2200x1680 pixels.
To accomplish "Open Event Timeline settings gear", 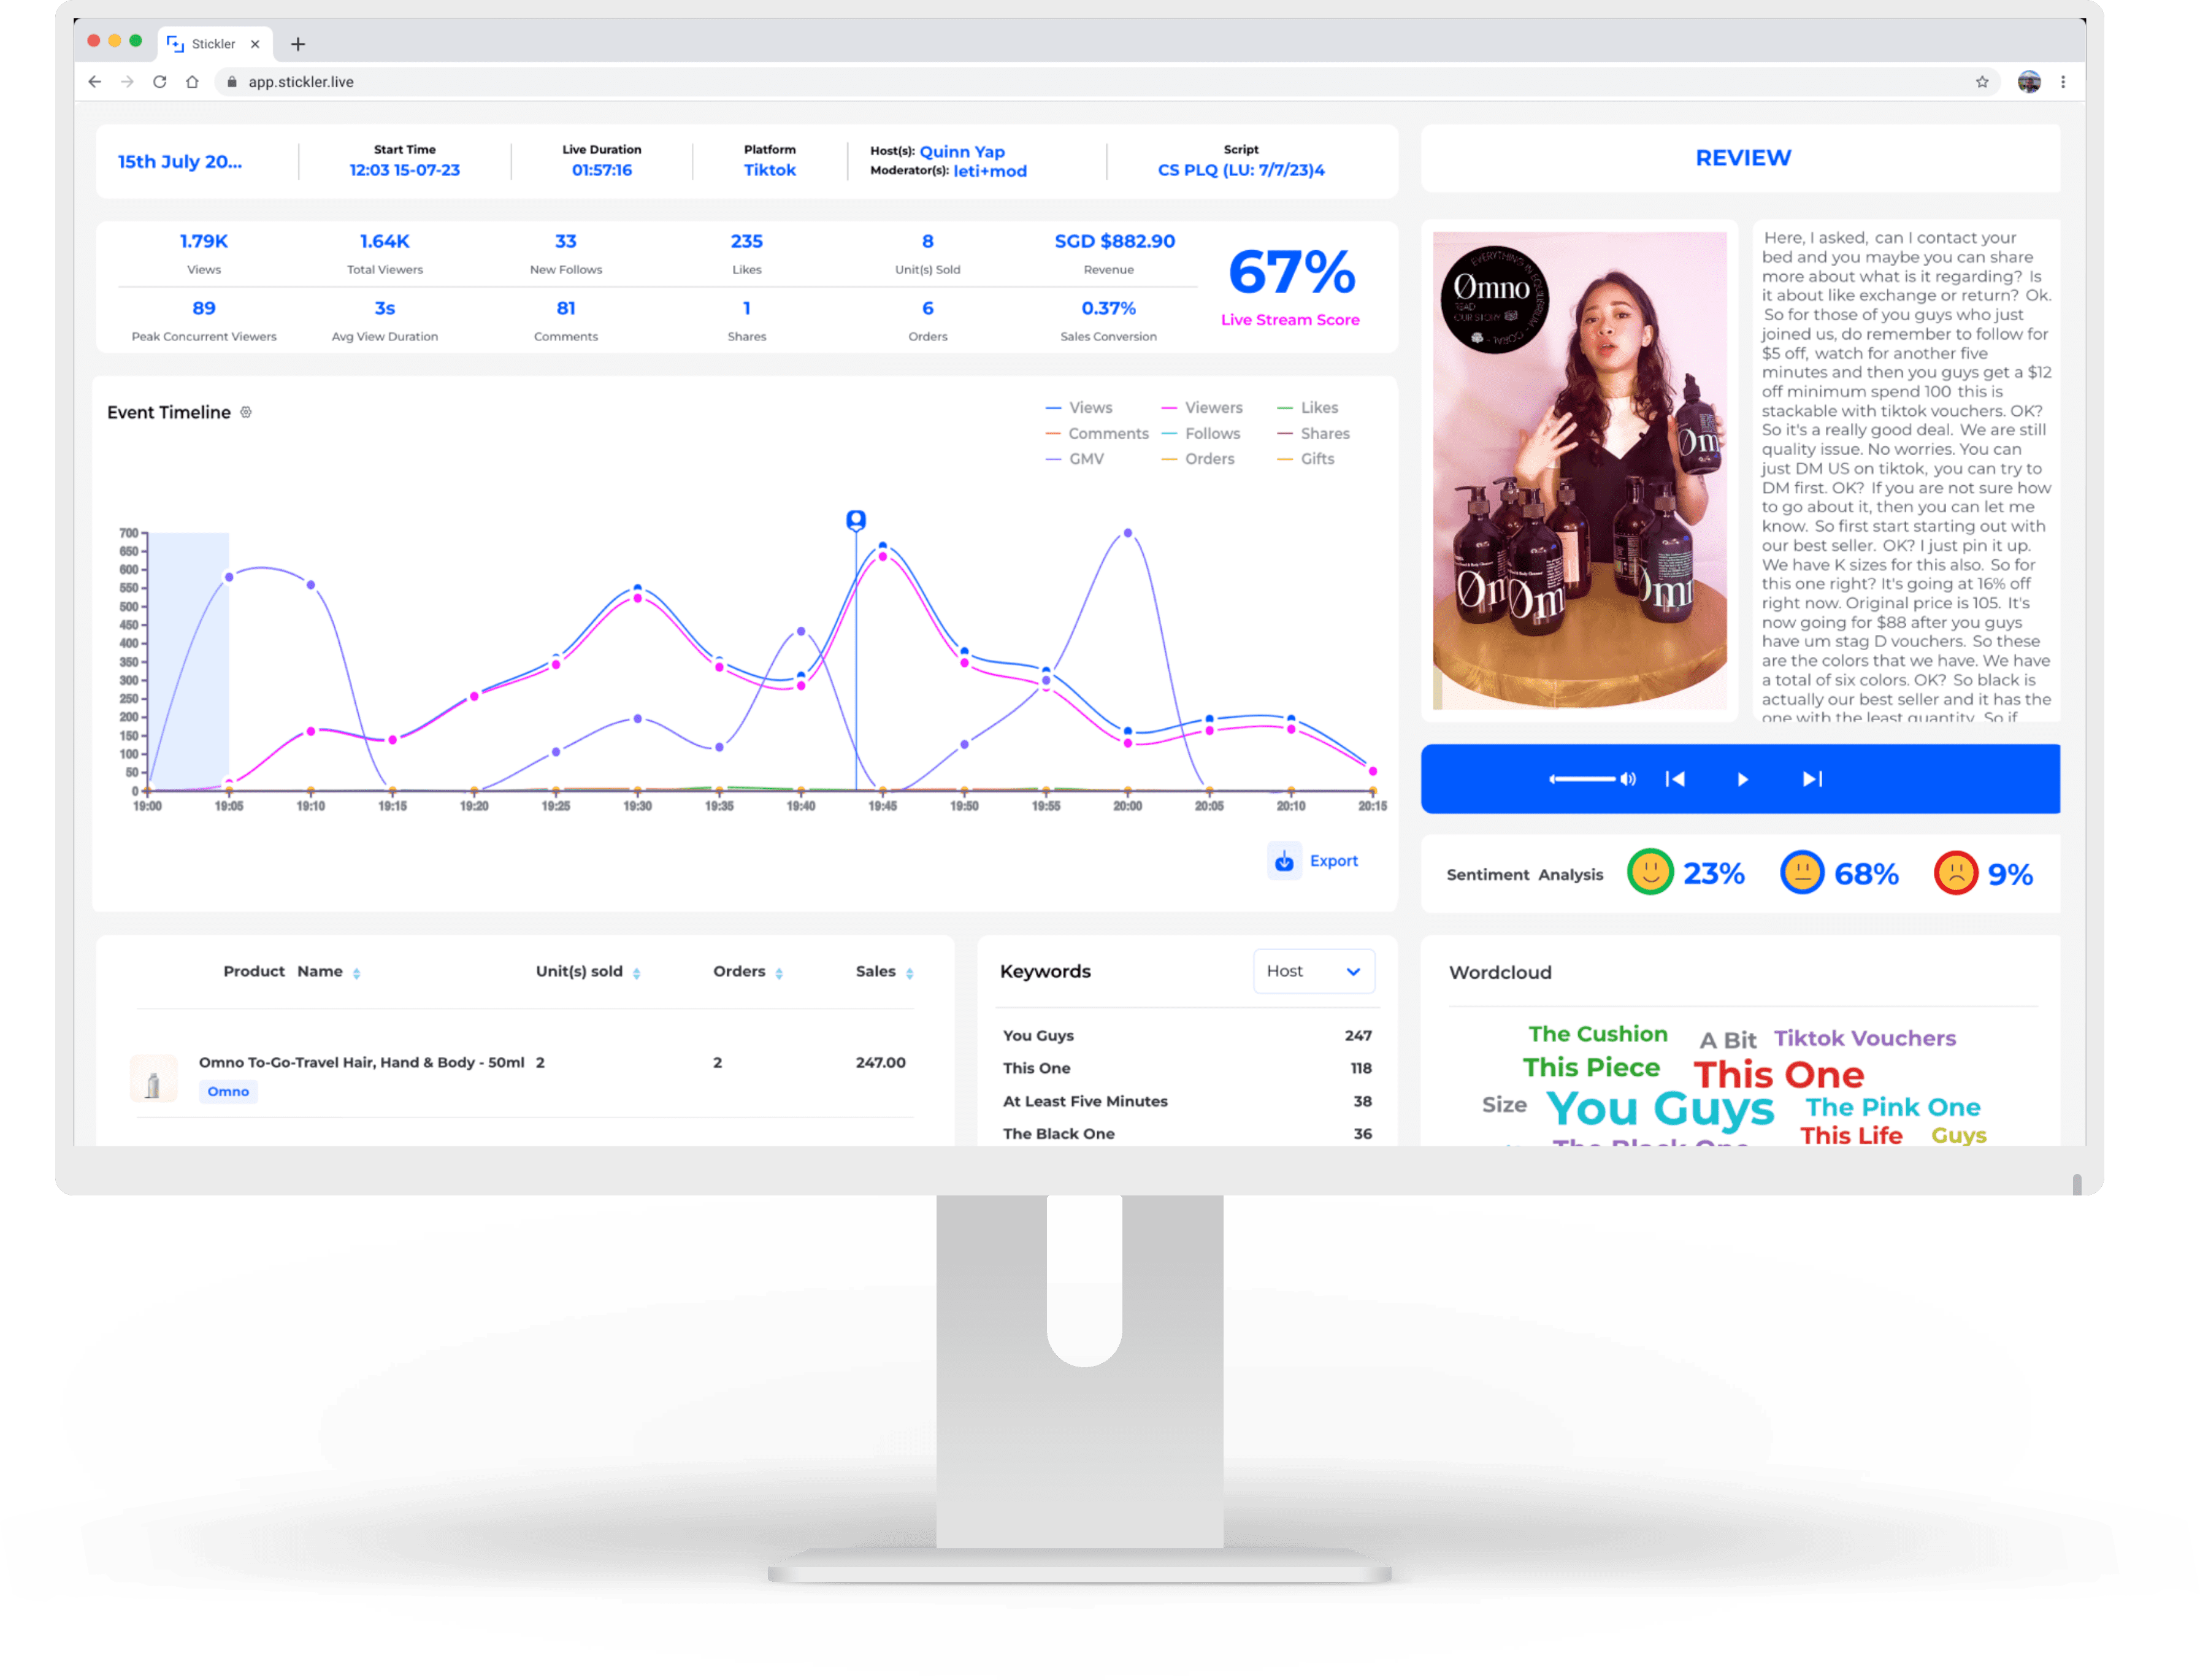I will 246,412.
